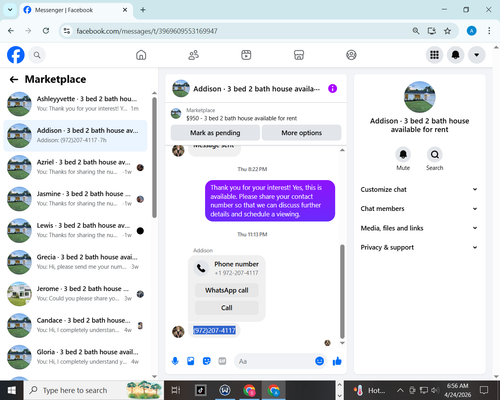
Task: Open the GIF picker icon
Action: (x=222, y=361)
